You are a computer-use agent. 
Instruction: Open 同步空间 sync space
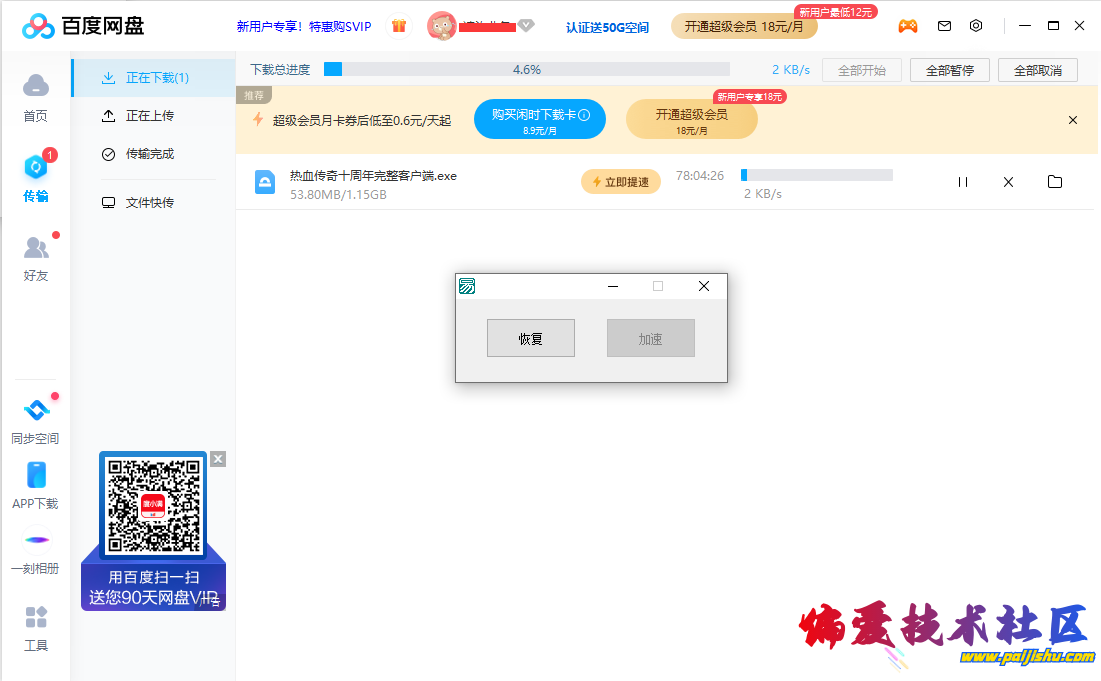(36, 420)
